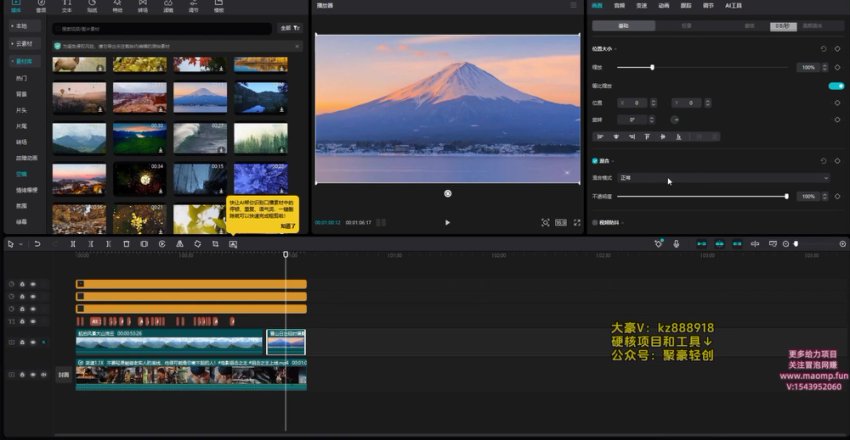Collapse the material library (素材库) sidebar section

[x=22, y=61]
